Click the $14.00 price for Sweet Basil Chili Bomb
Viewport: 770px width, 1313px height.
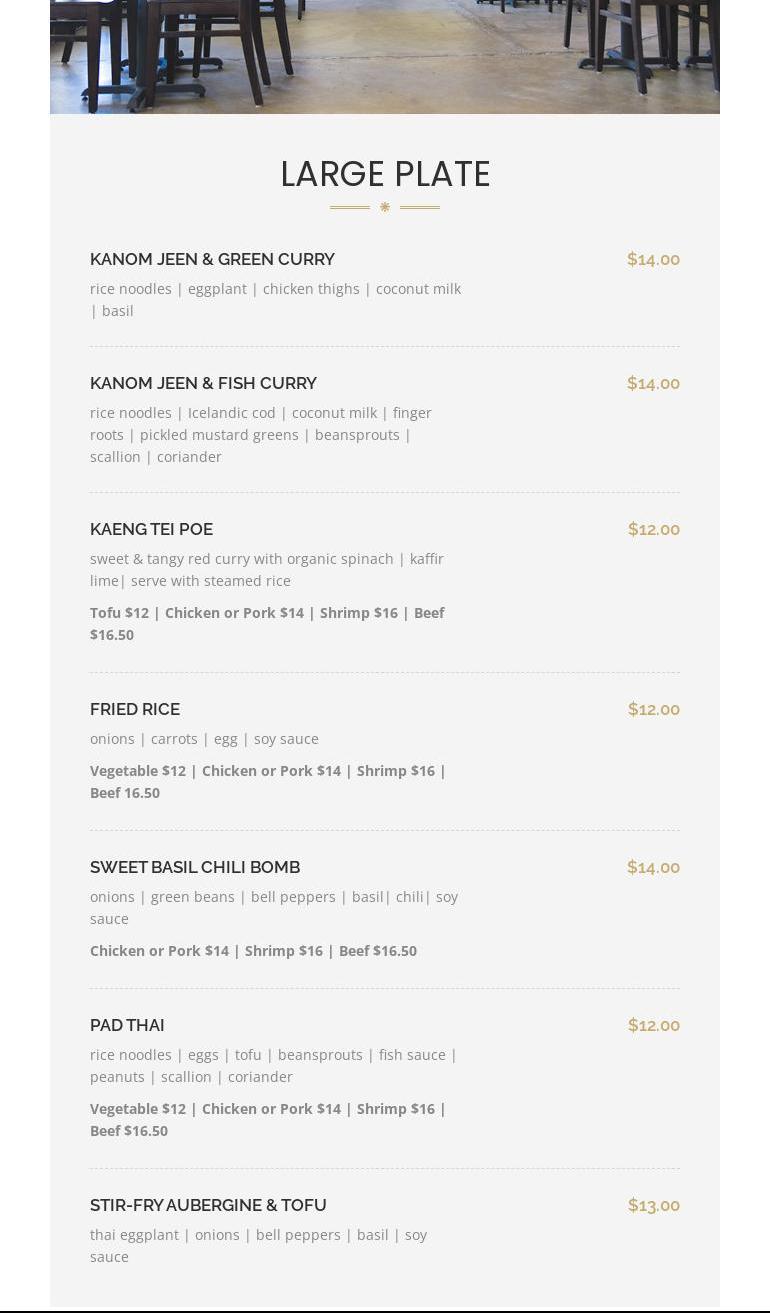click(x=653, y=867)
